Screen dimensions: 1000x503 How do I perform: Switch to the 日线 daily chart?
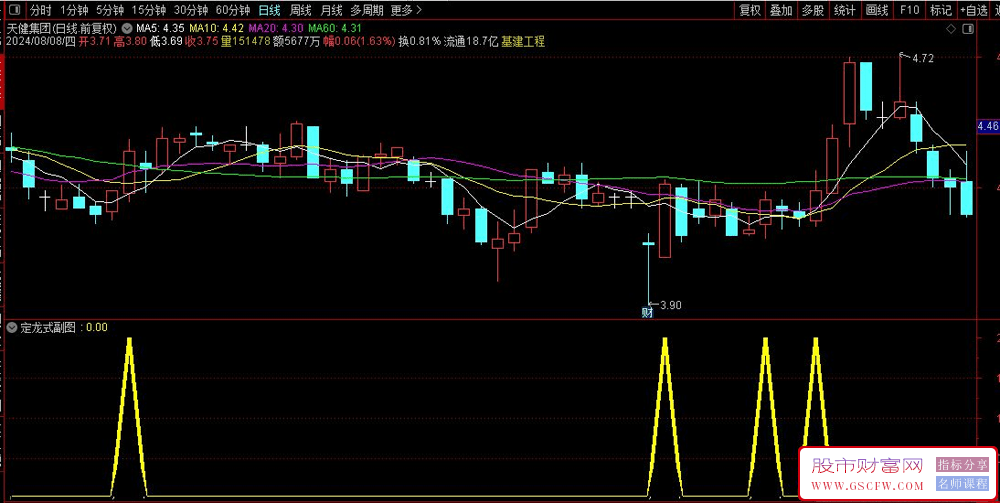pyautogui.click(x=269, y=10)
